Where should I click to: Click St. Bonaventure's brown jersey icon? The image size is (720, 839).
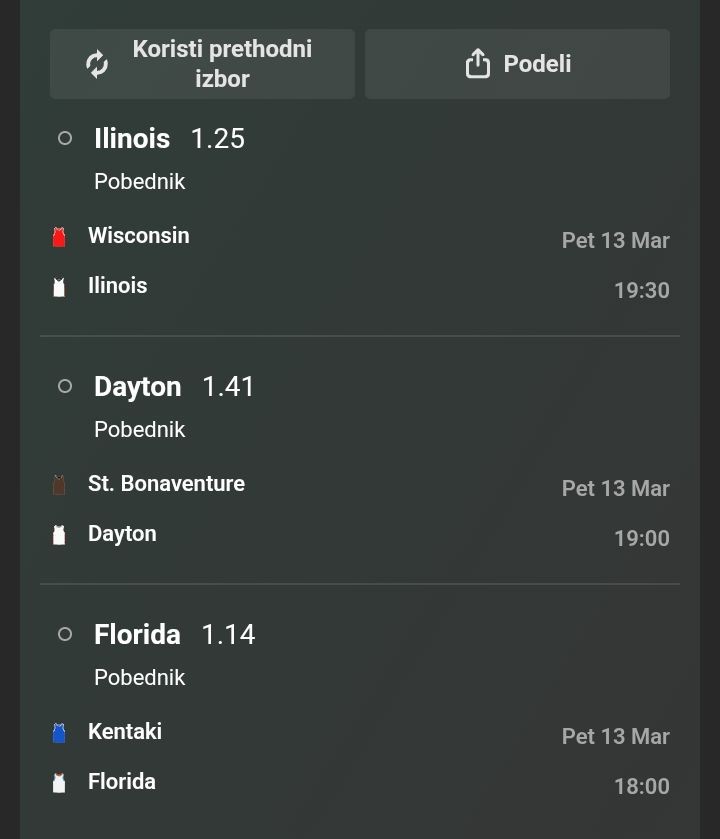coord(59,485)
